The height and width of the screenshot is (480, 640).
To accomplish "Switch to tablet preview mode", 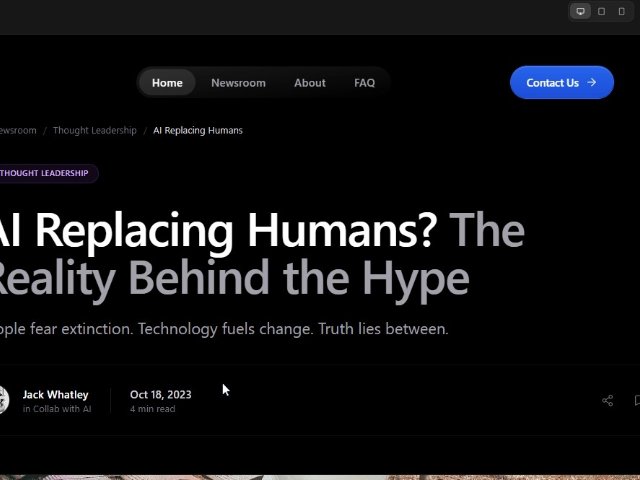I will (601, 11).
